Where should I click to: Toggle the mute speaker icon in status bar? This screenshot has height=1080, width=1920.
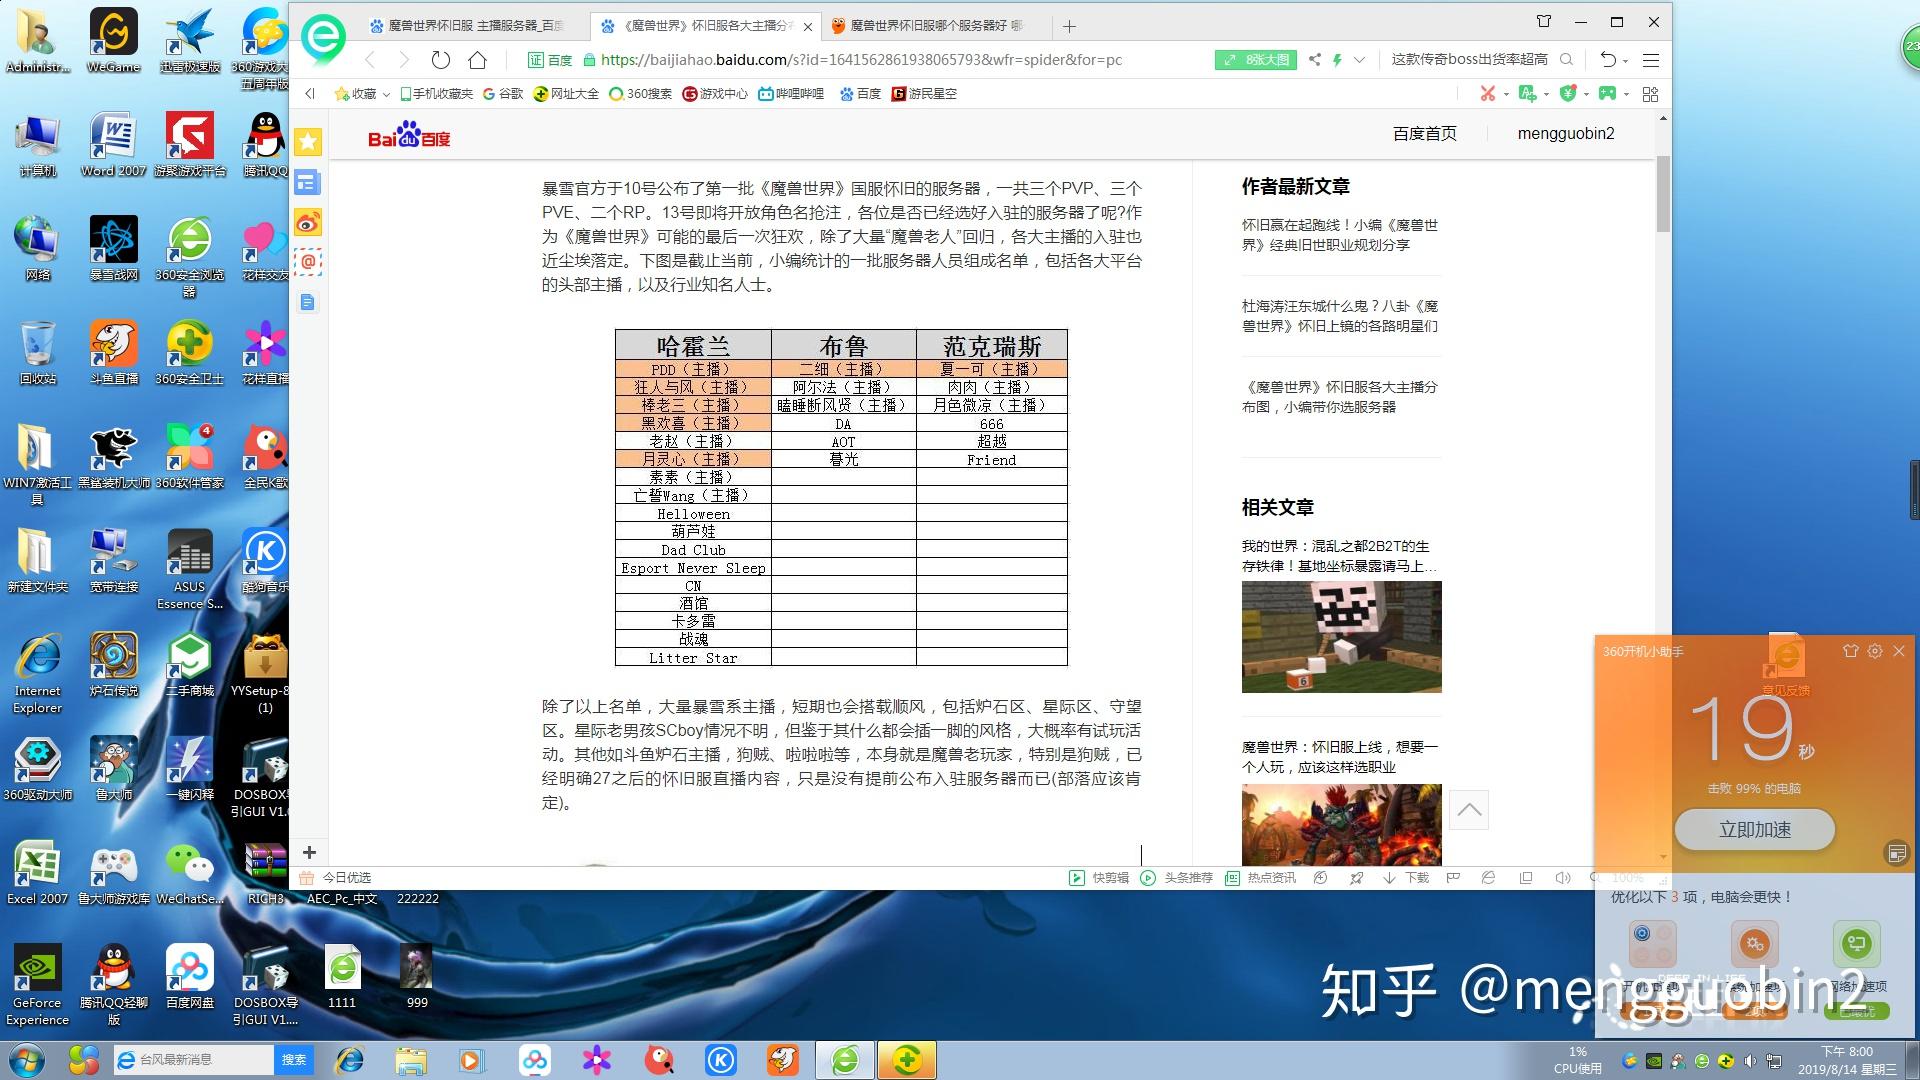pyautogui.click(x=1562, y=878)
